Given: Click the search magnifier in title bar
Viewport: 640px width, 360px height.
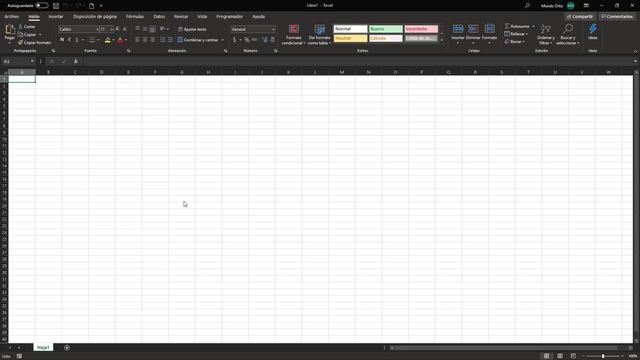Looking at the screenshot, I should [x=527, y=6].
